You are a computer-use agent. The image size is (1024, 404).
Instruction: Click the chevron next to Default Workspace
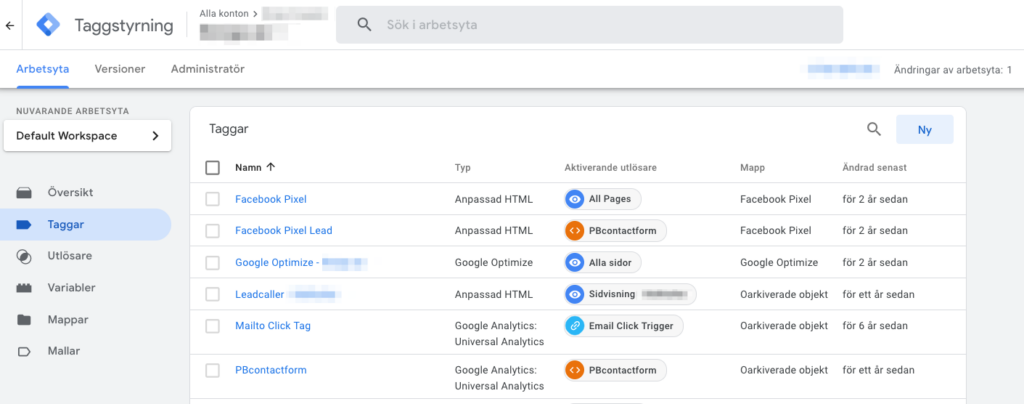[x=155, y=136]
